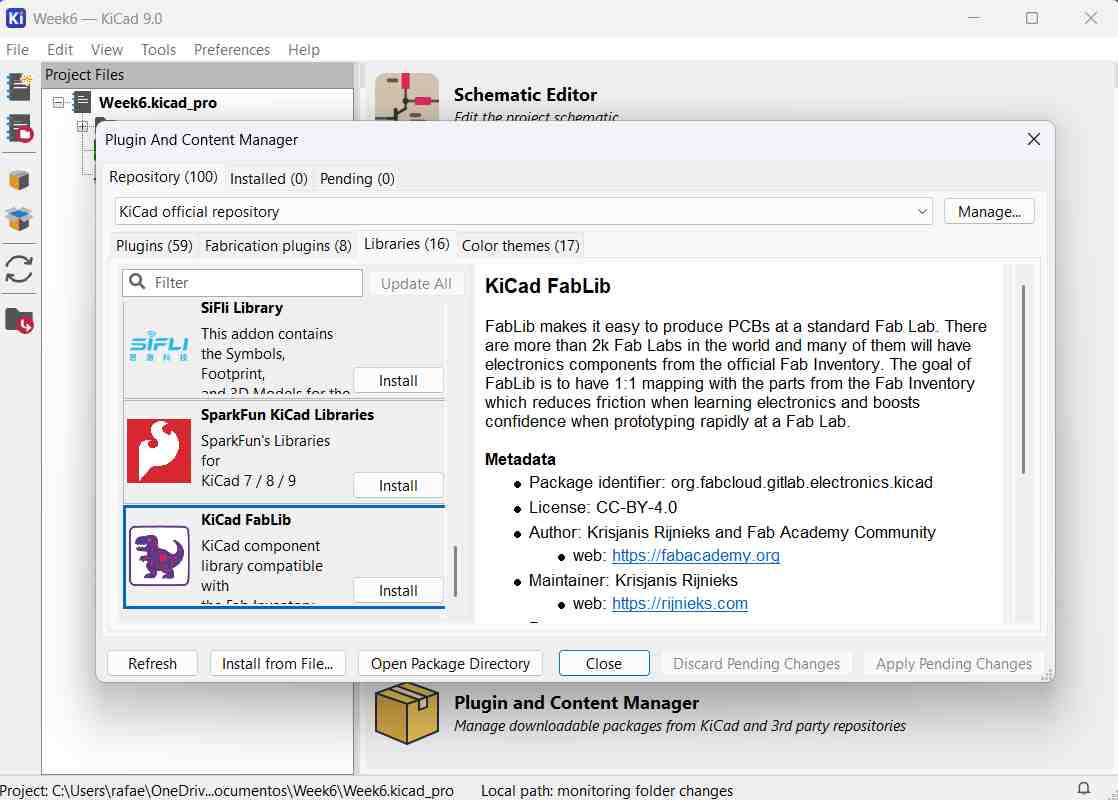Image resolution: width=1118 pixels, height=800 pixels.
Task: Open the Tools menu
Action: [158, 50]
